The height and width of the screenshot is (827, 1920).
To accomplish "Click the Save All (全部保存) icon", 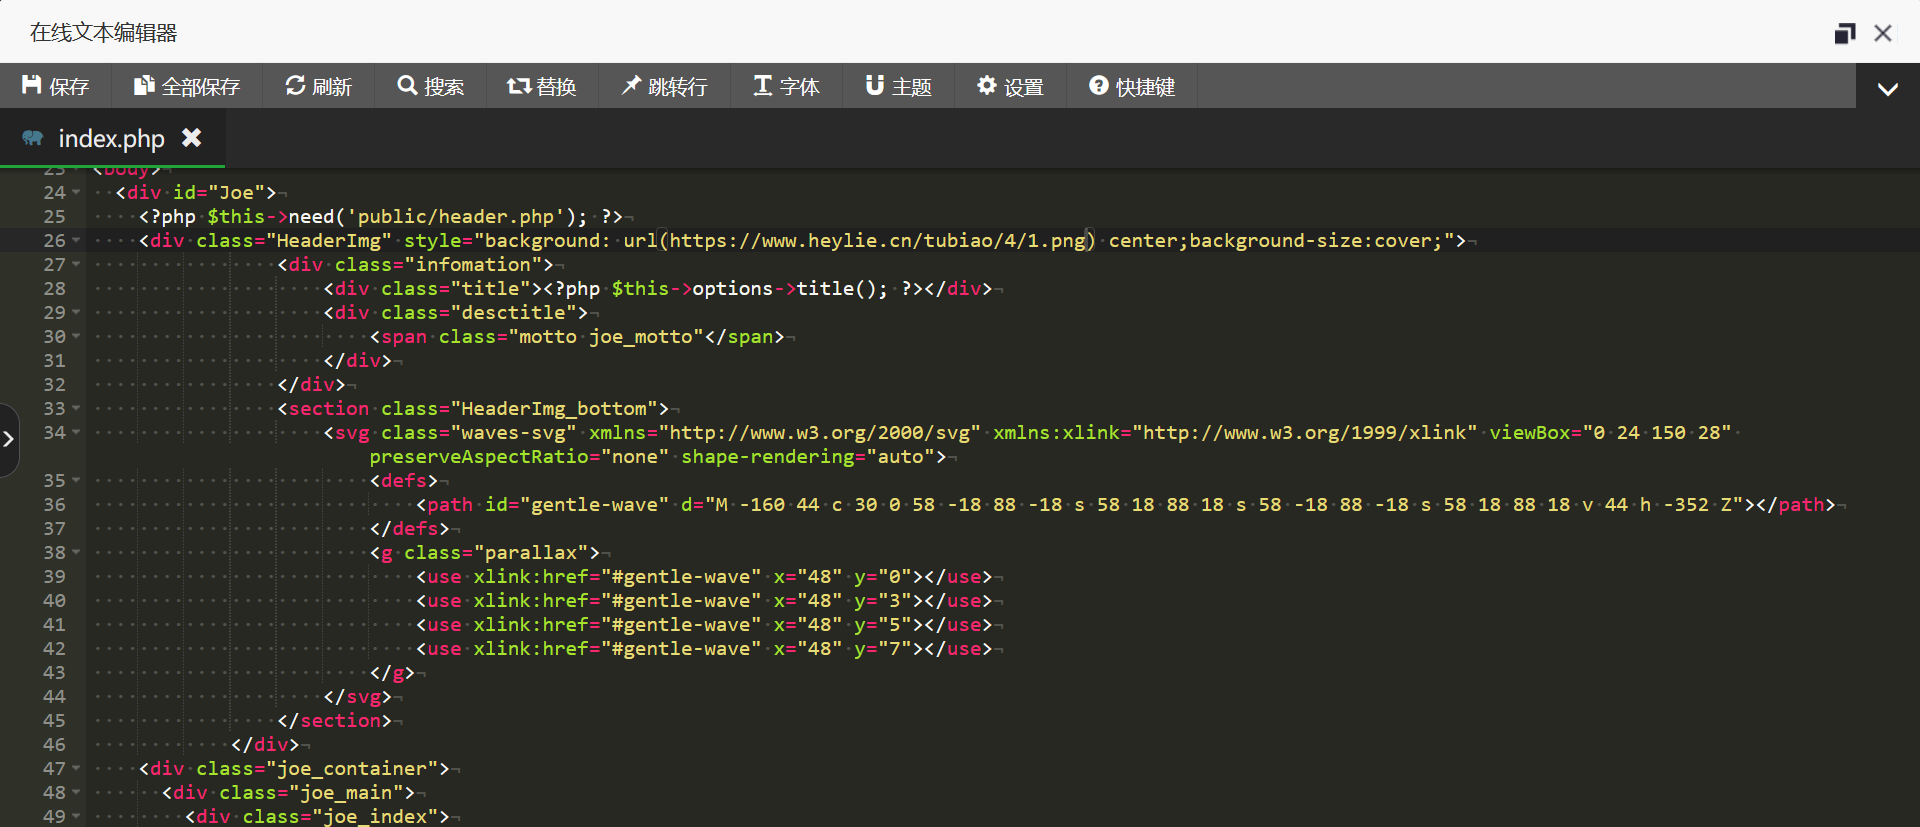I will point(144,86).
